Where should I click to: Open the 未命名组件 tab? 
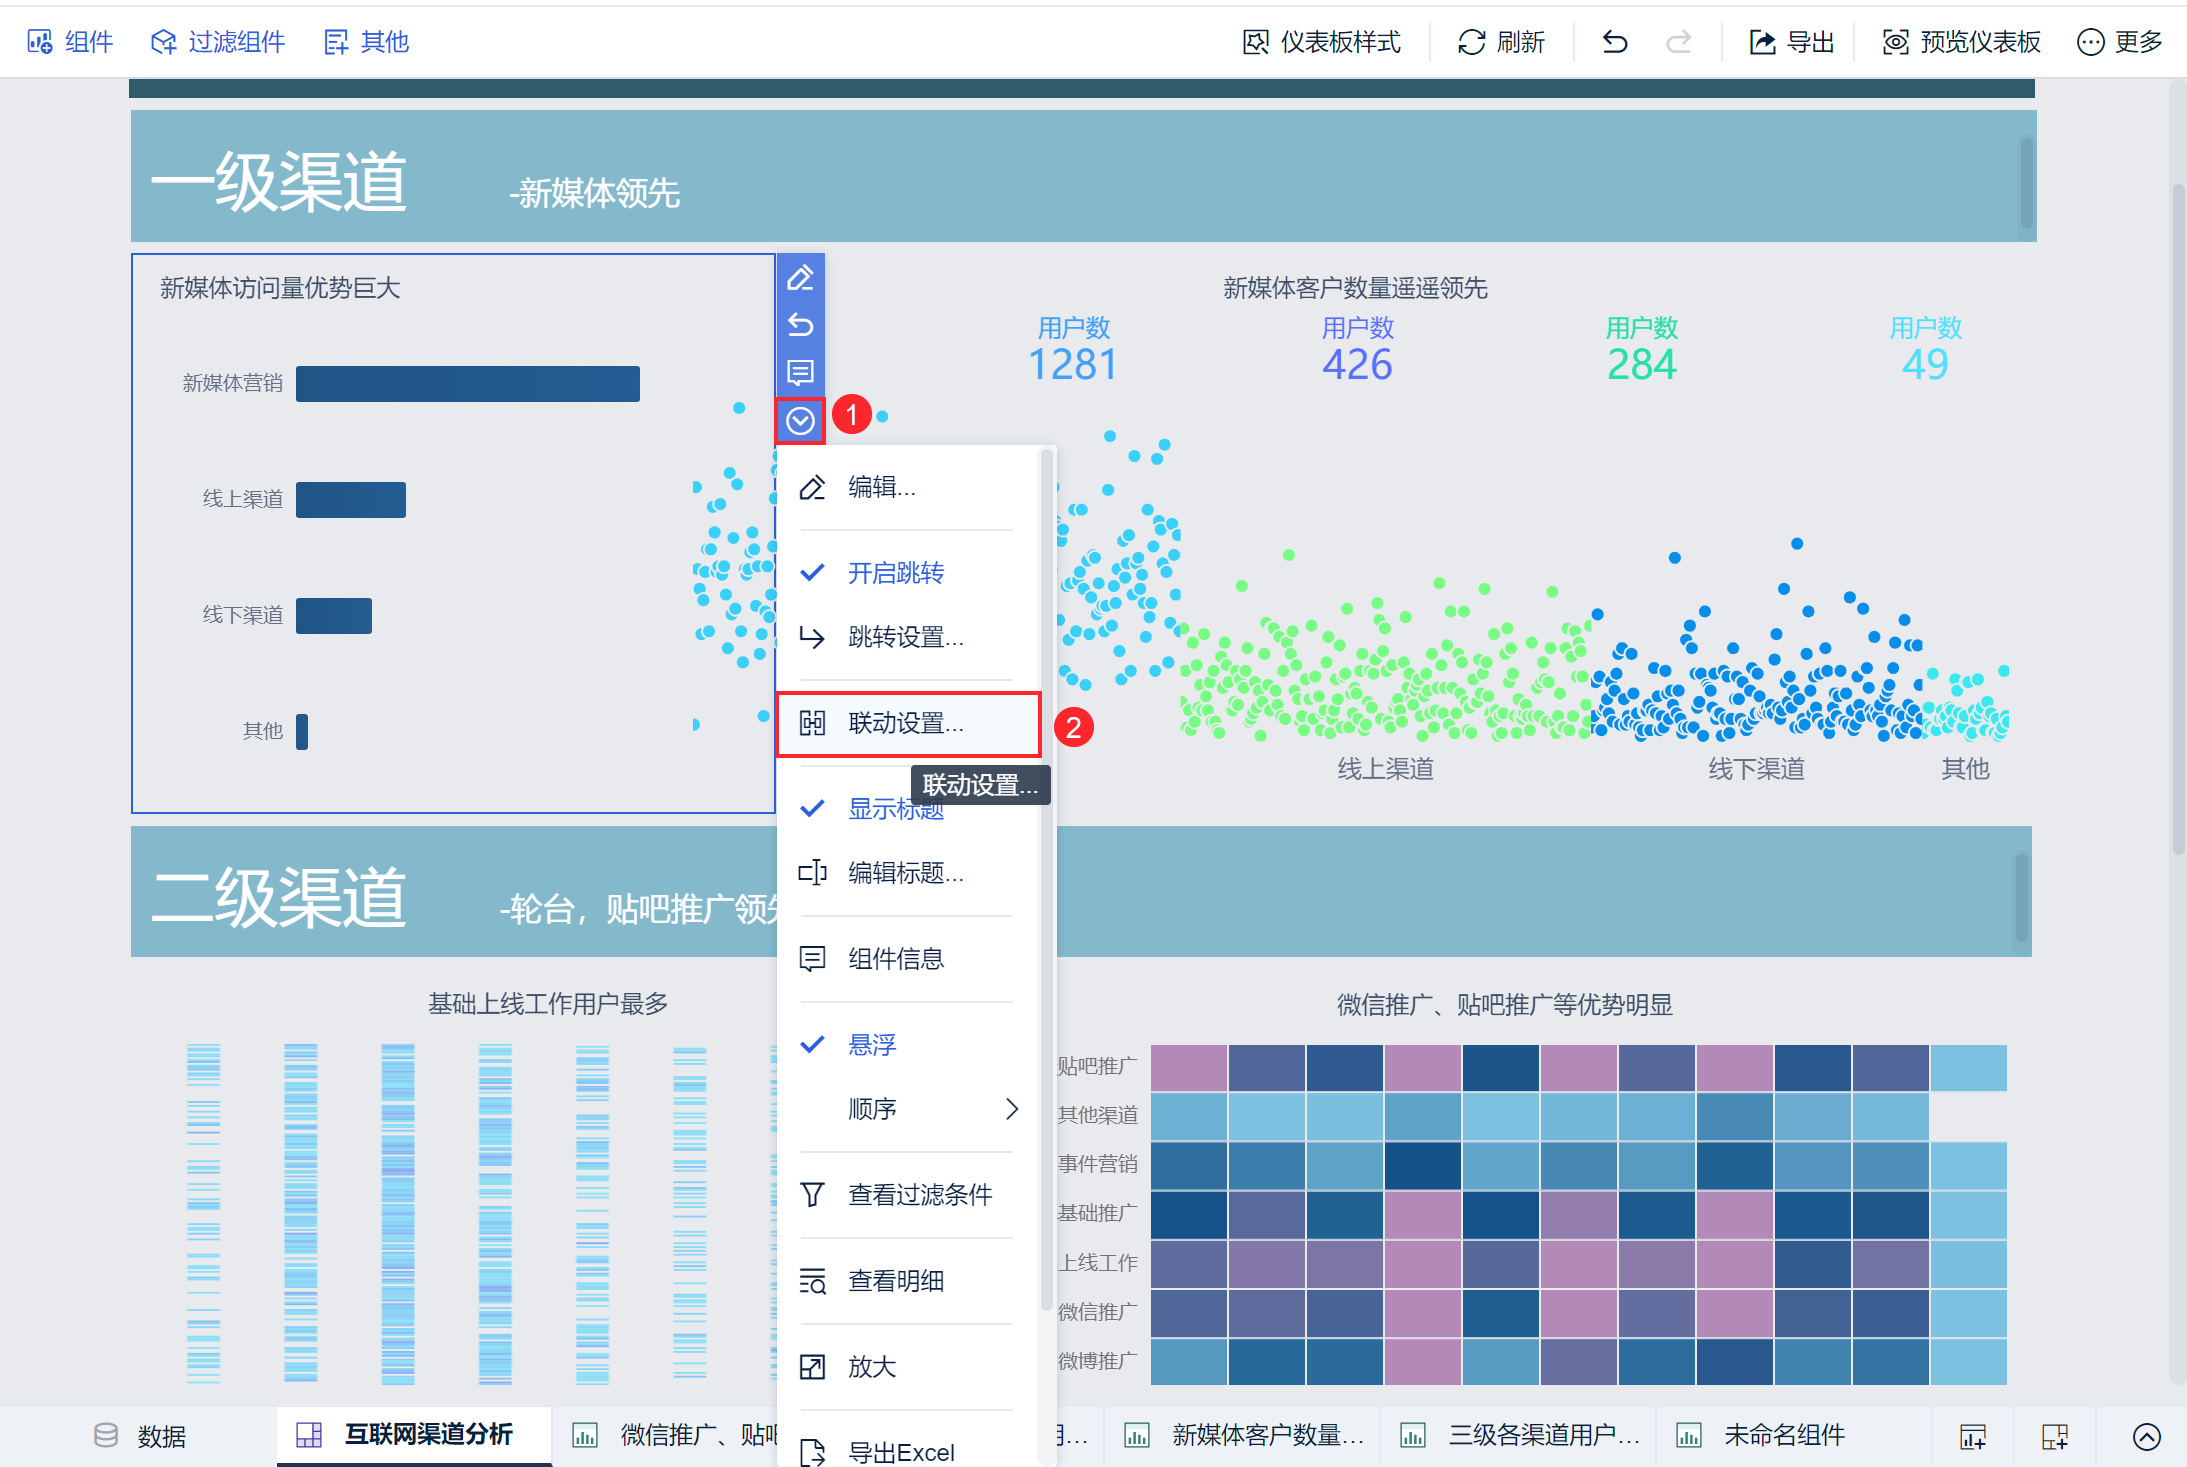[x=1770, y=1436]
